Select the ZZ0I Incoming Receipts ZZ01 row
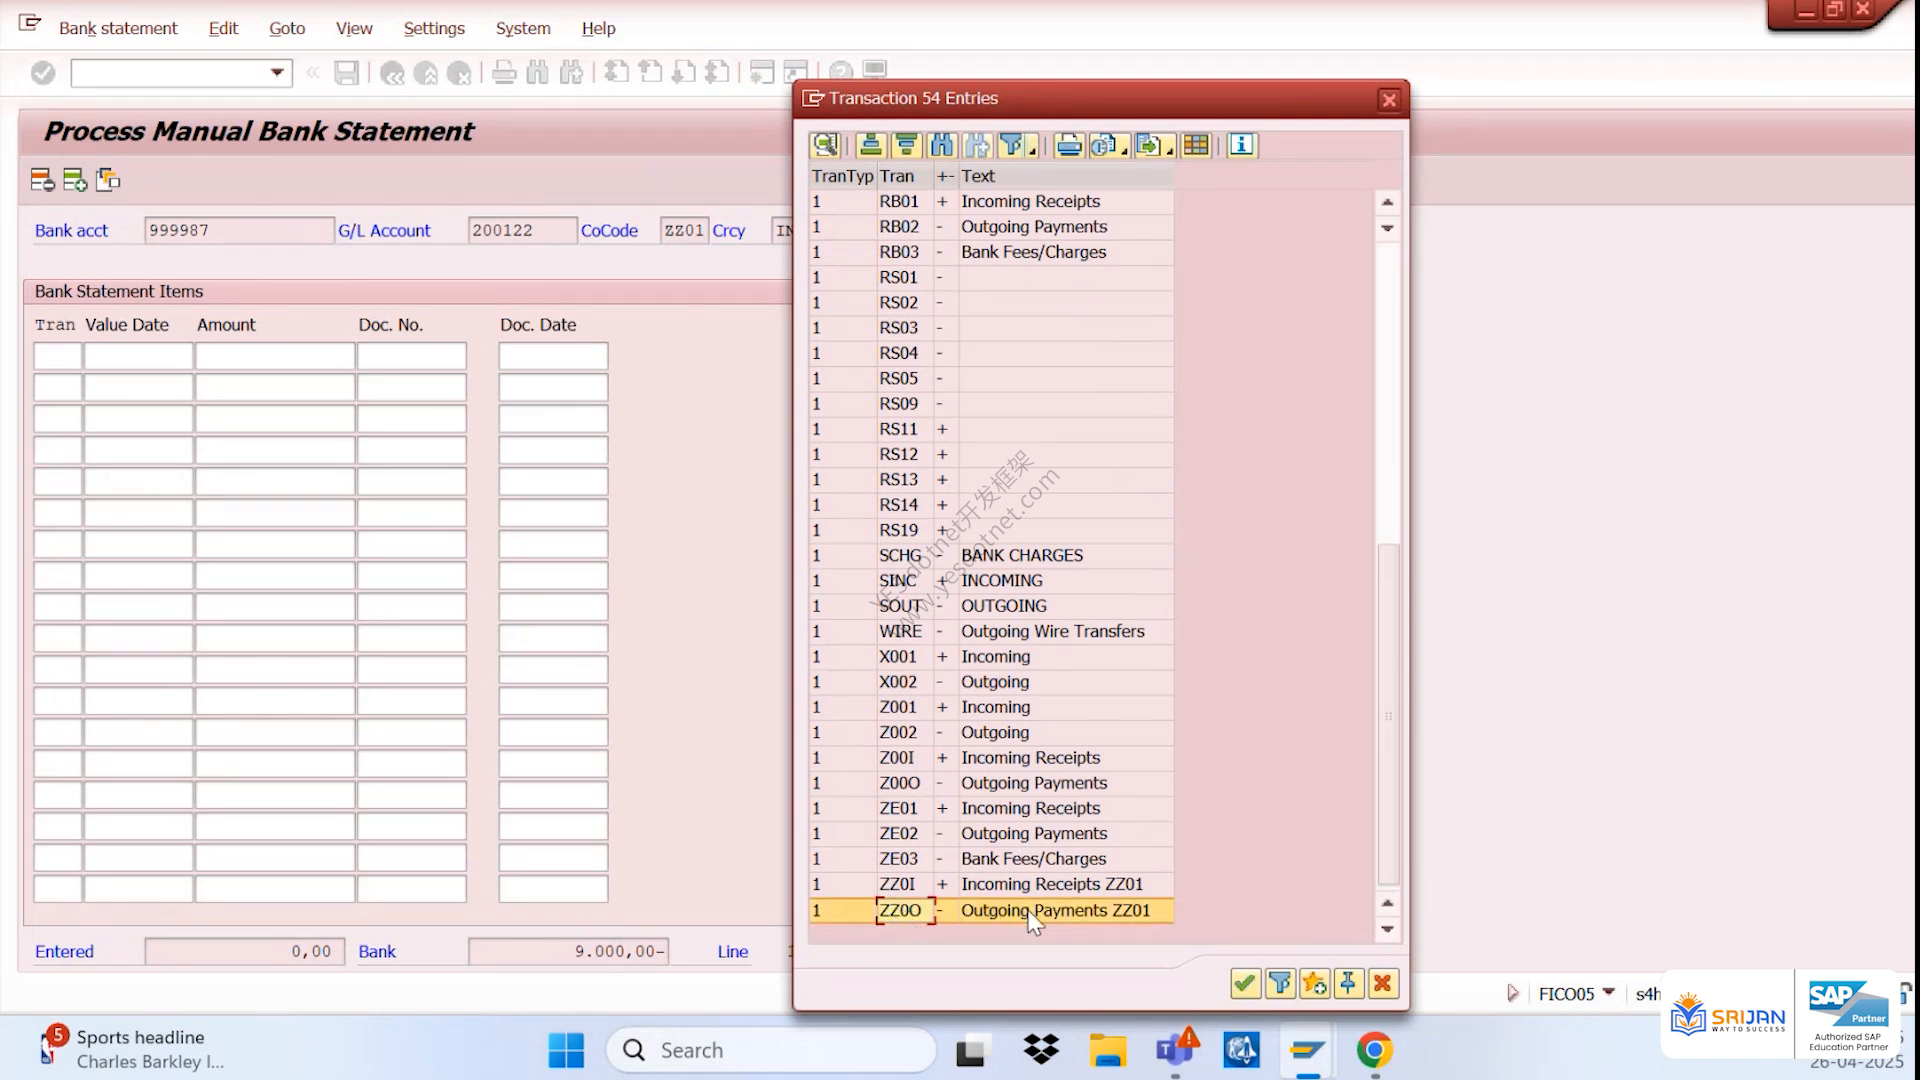The width and height of the screenshot is (1920, 1080). point(991,884)
